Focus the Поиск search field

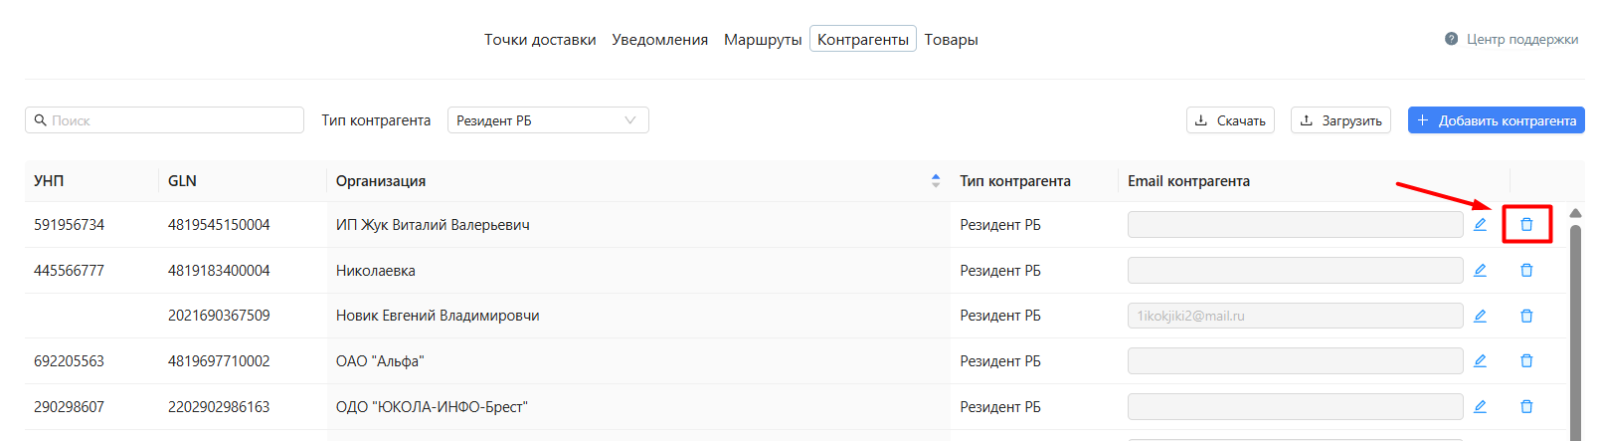coord(164,120)
